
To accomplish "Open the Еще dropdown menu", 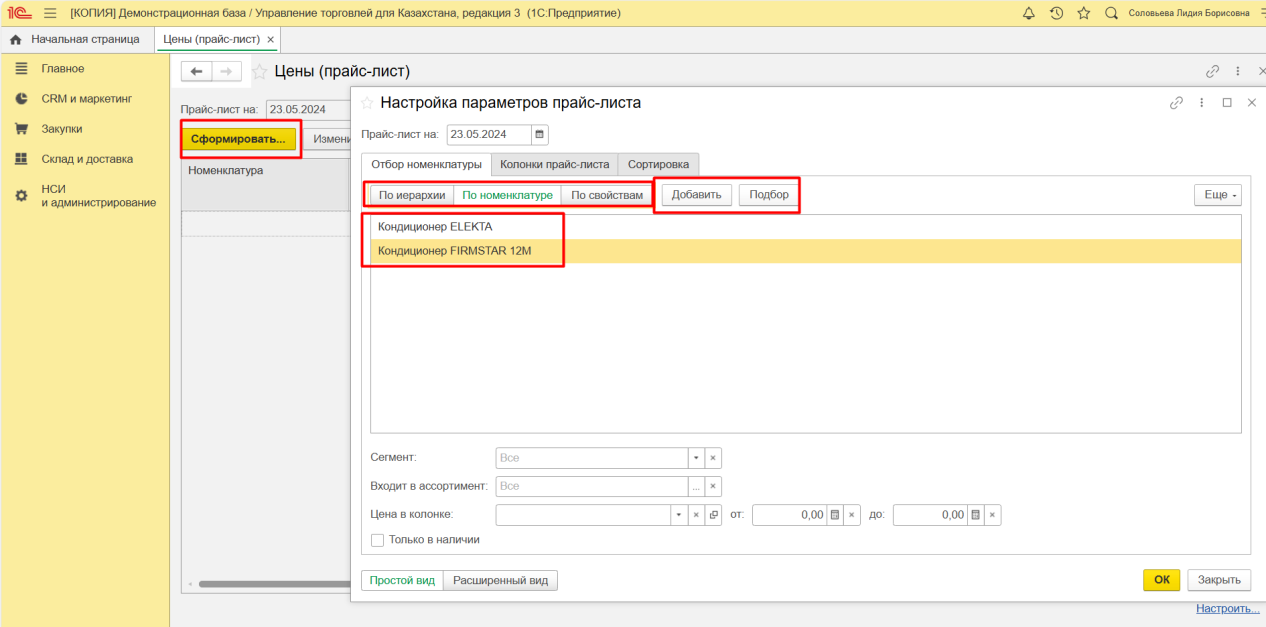I will tap(1217, 195).
